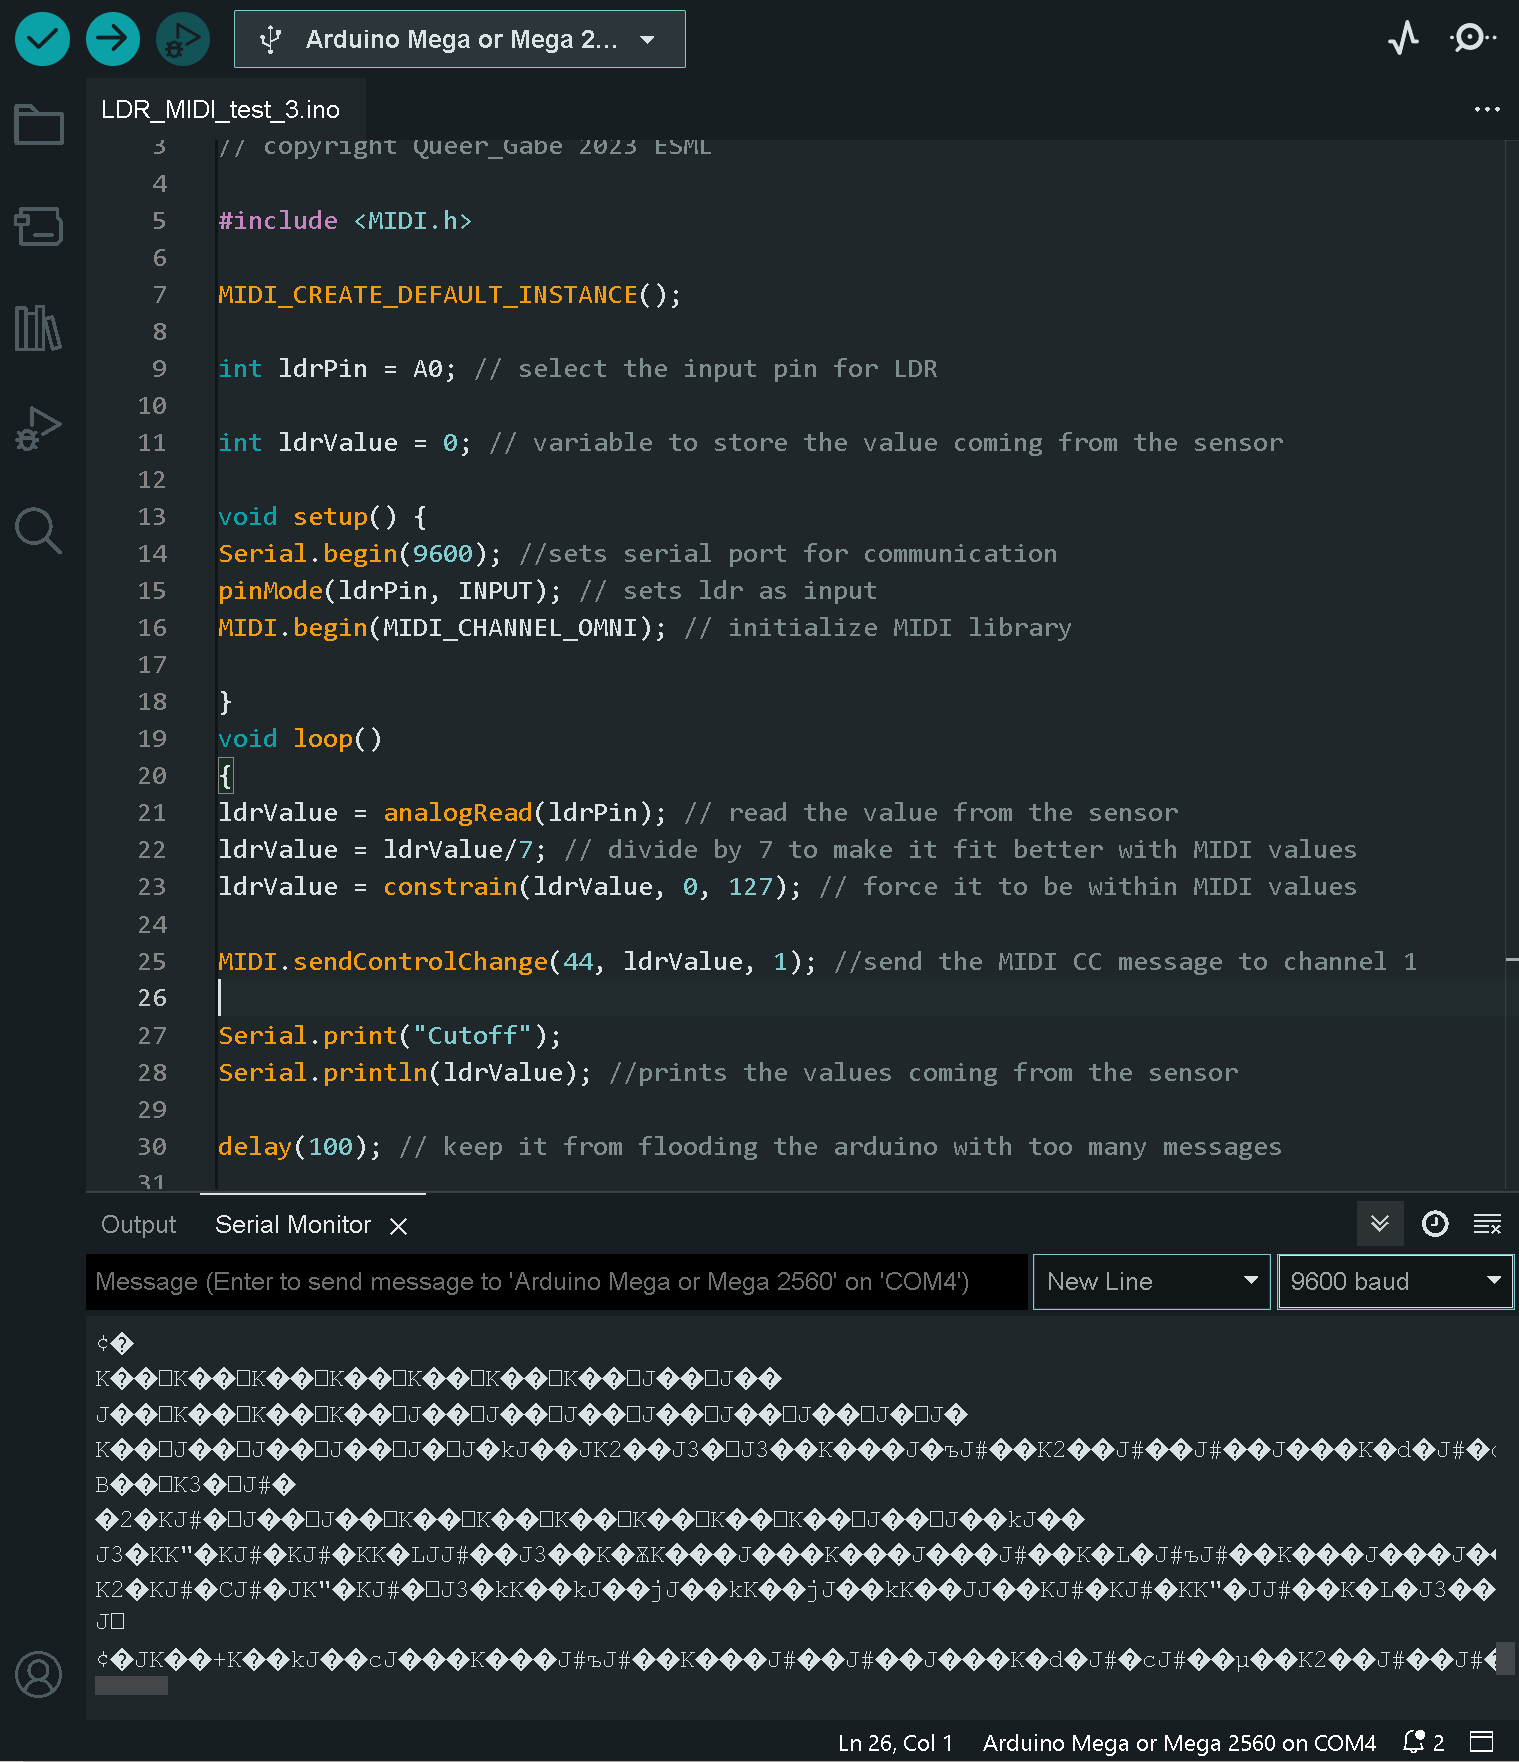The width and height of the screenshot is (1519, 1762).
Task: Open the Debug sidebar panel
Action: 39,429
